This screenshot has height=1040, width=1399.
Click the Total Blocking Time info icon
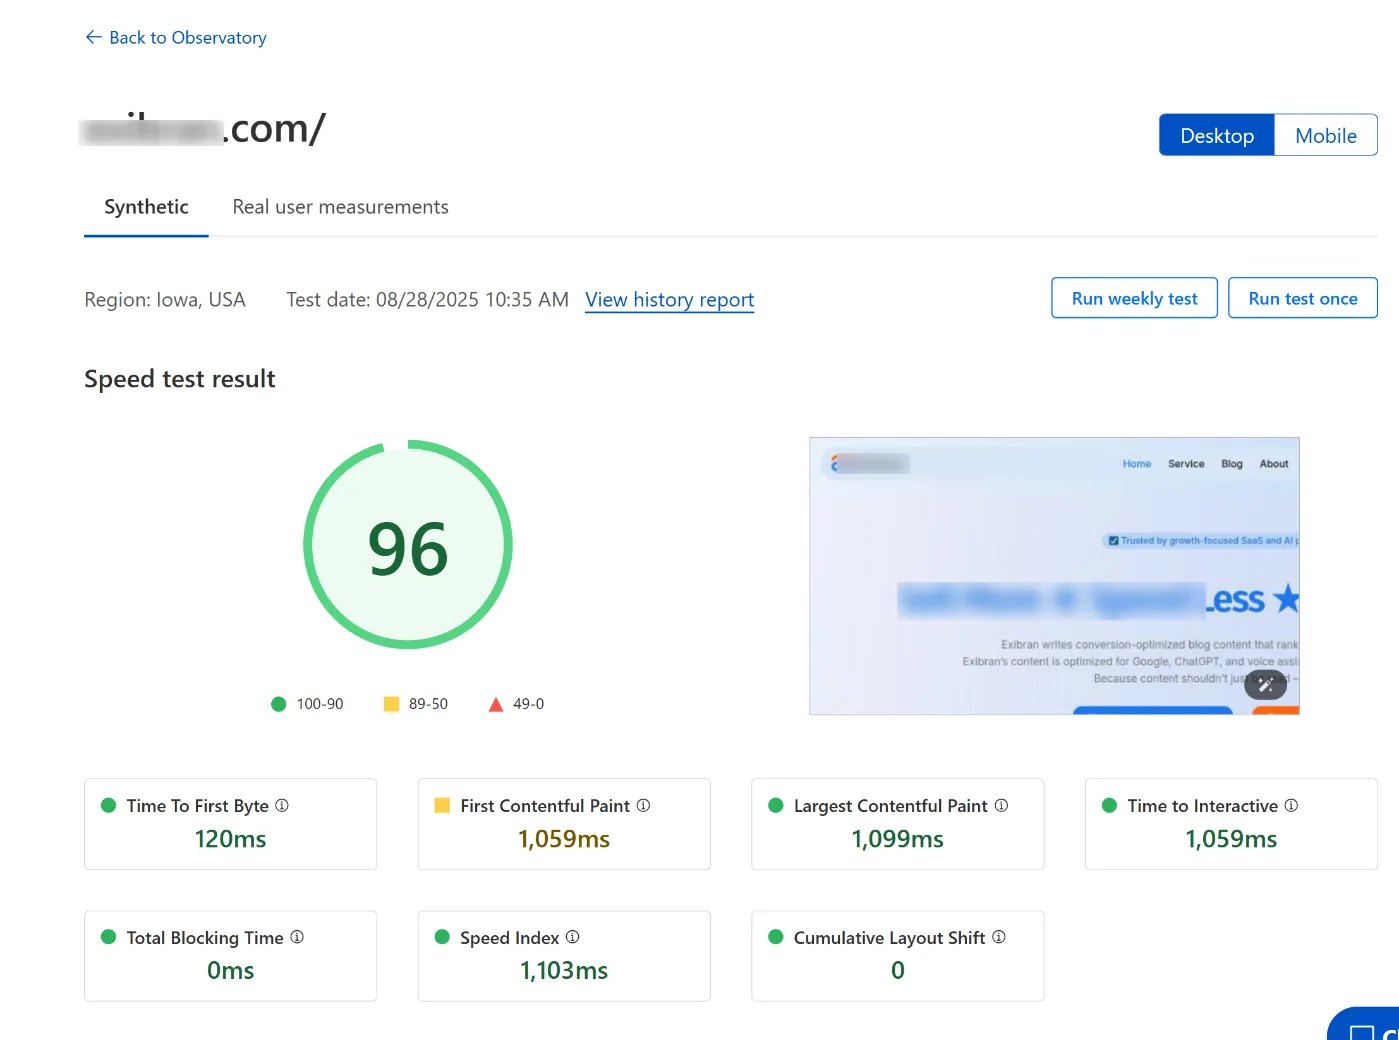tap(297, 937)
